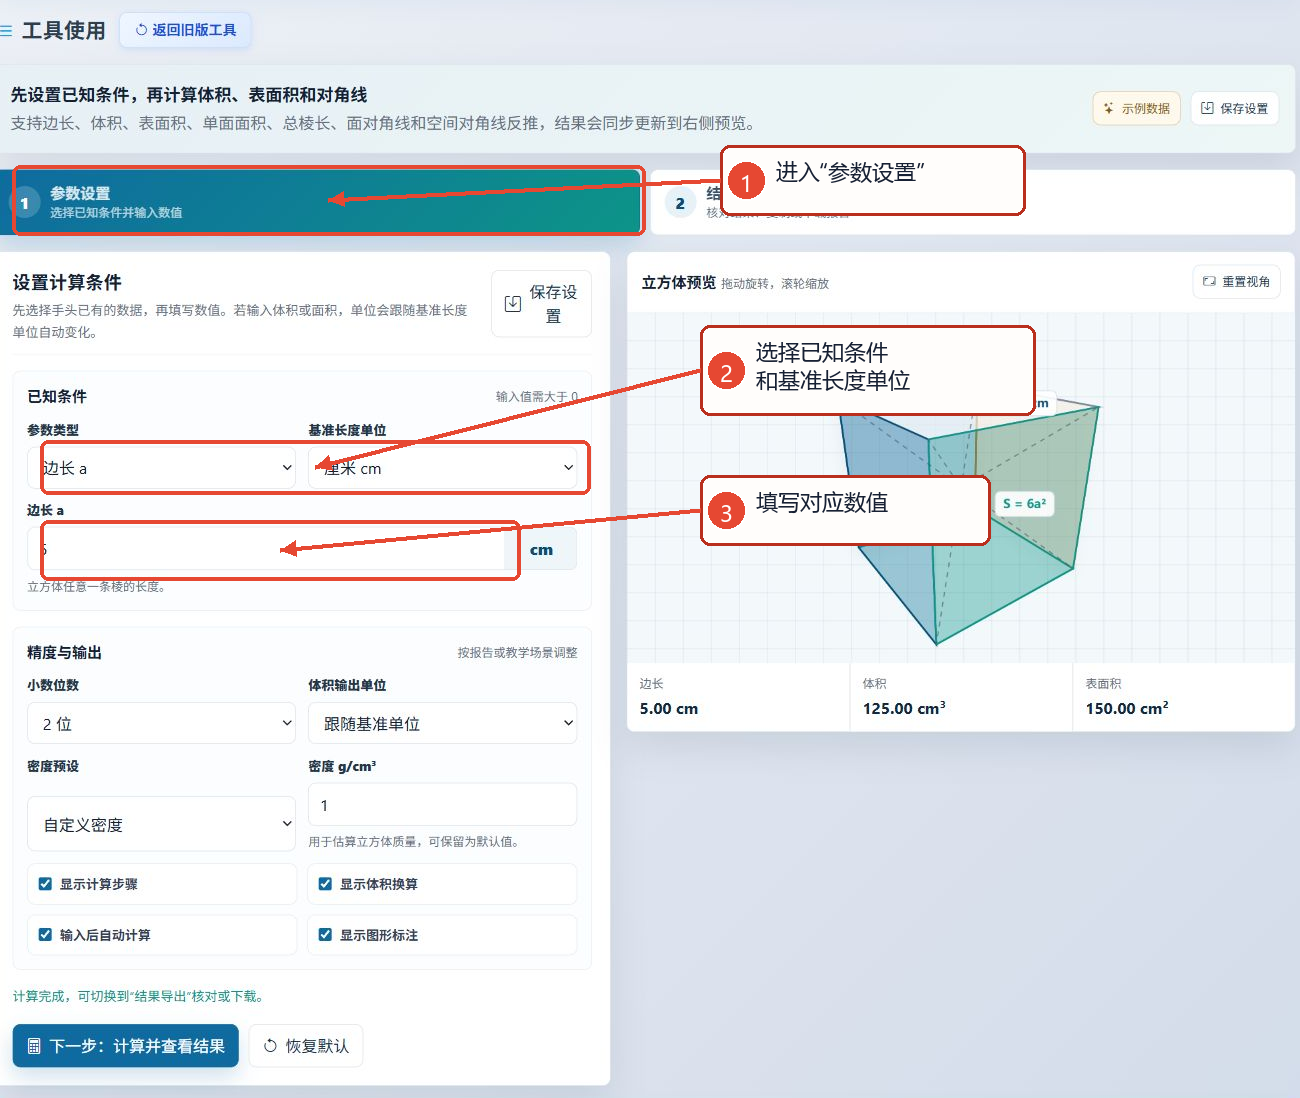Toggle the 显示图形标注 checkbox

[x=325, y=935]
